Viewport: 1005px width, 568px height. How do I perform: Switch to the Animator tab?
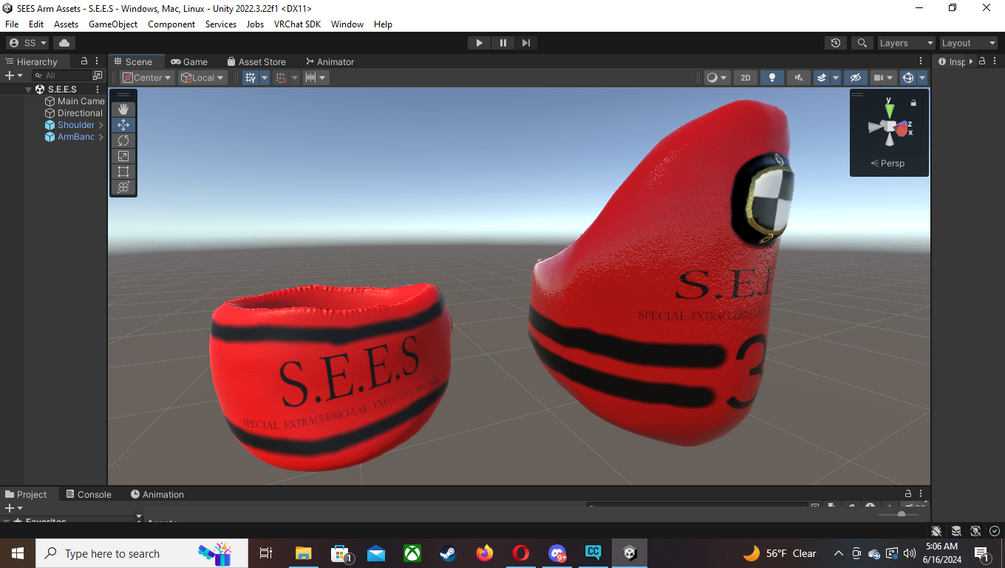click(x=329, y=62)
